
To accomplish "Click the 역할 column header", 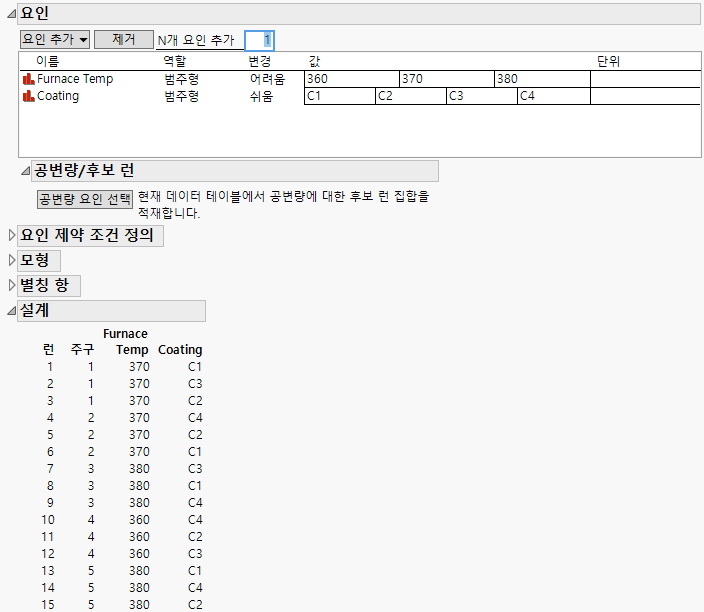I will [175, 62].
